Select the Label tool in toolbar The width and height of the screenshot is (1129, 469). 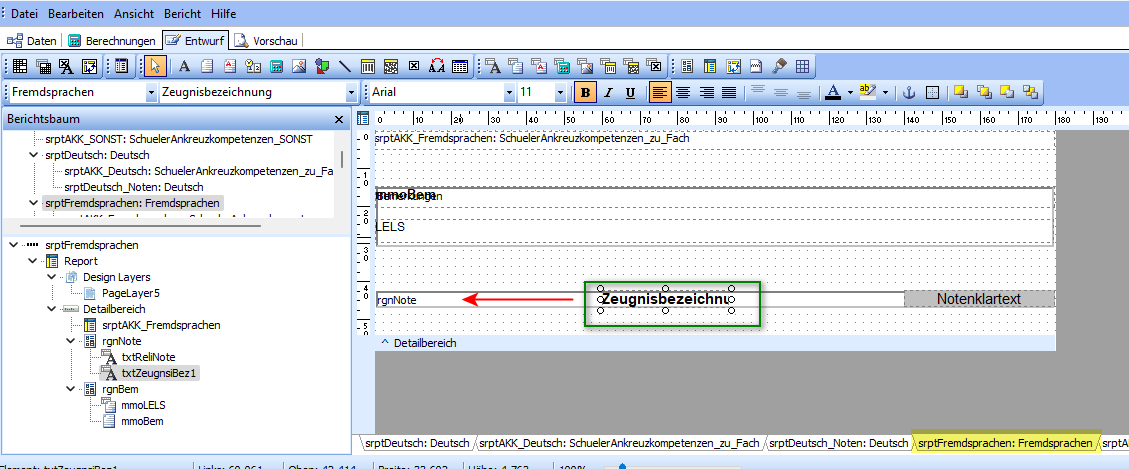[x=184, y=67]
